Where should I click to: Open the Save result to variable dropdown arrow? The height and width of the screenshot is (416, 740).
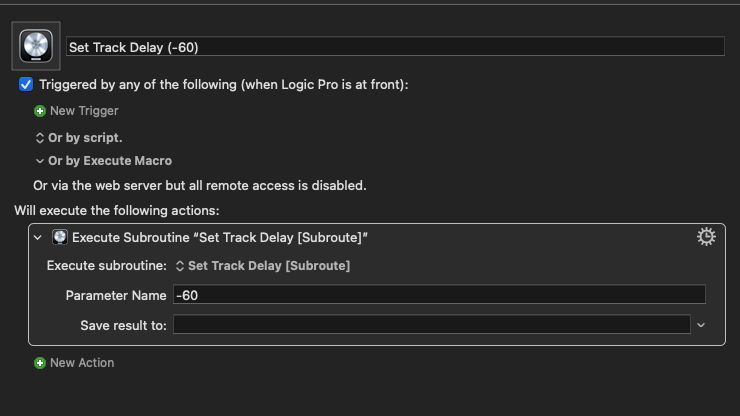pyautogui.click(x=701, y=325)
